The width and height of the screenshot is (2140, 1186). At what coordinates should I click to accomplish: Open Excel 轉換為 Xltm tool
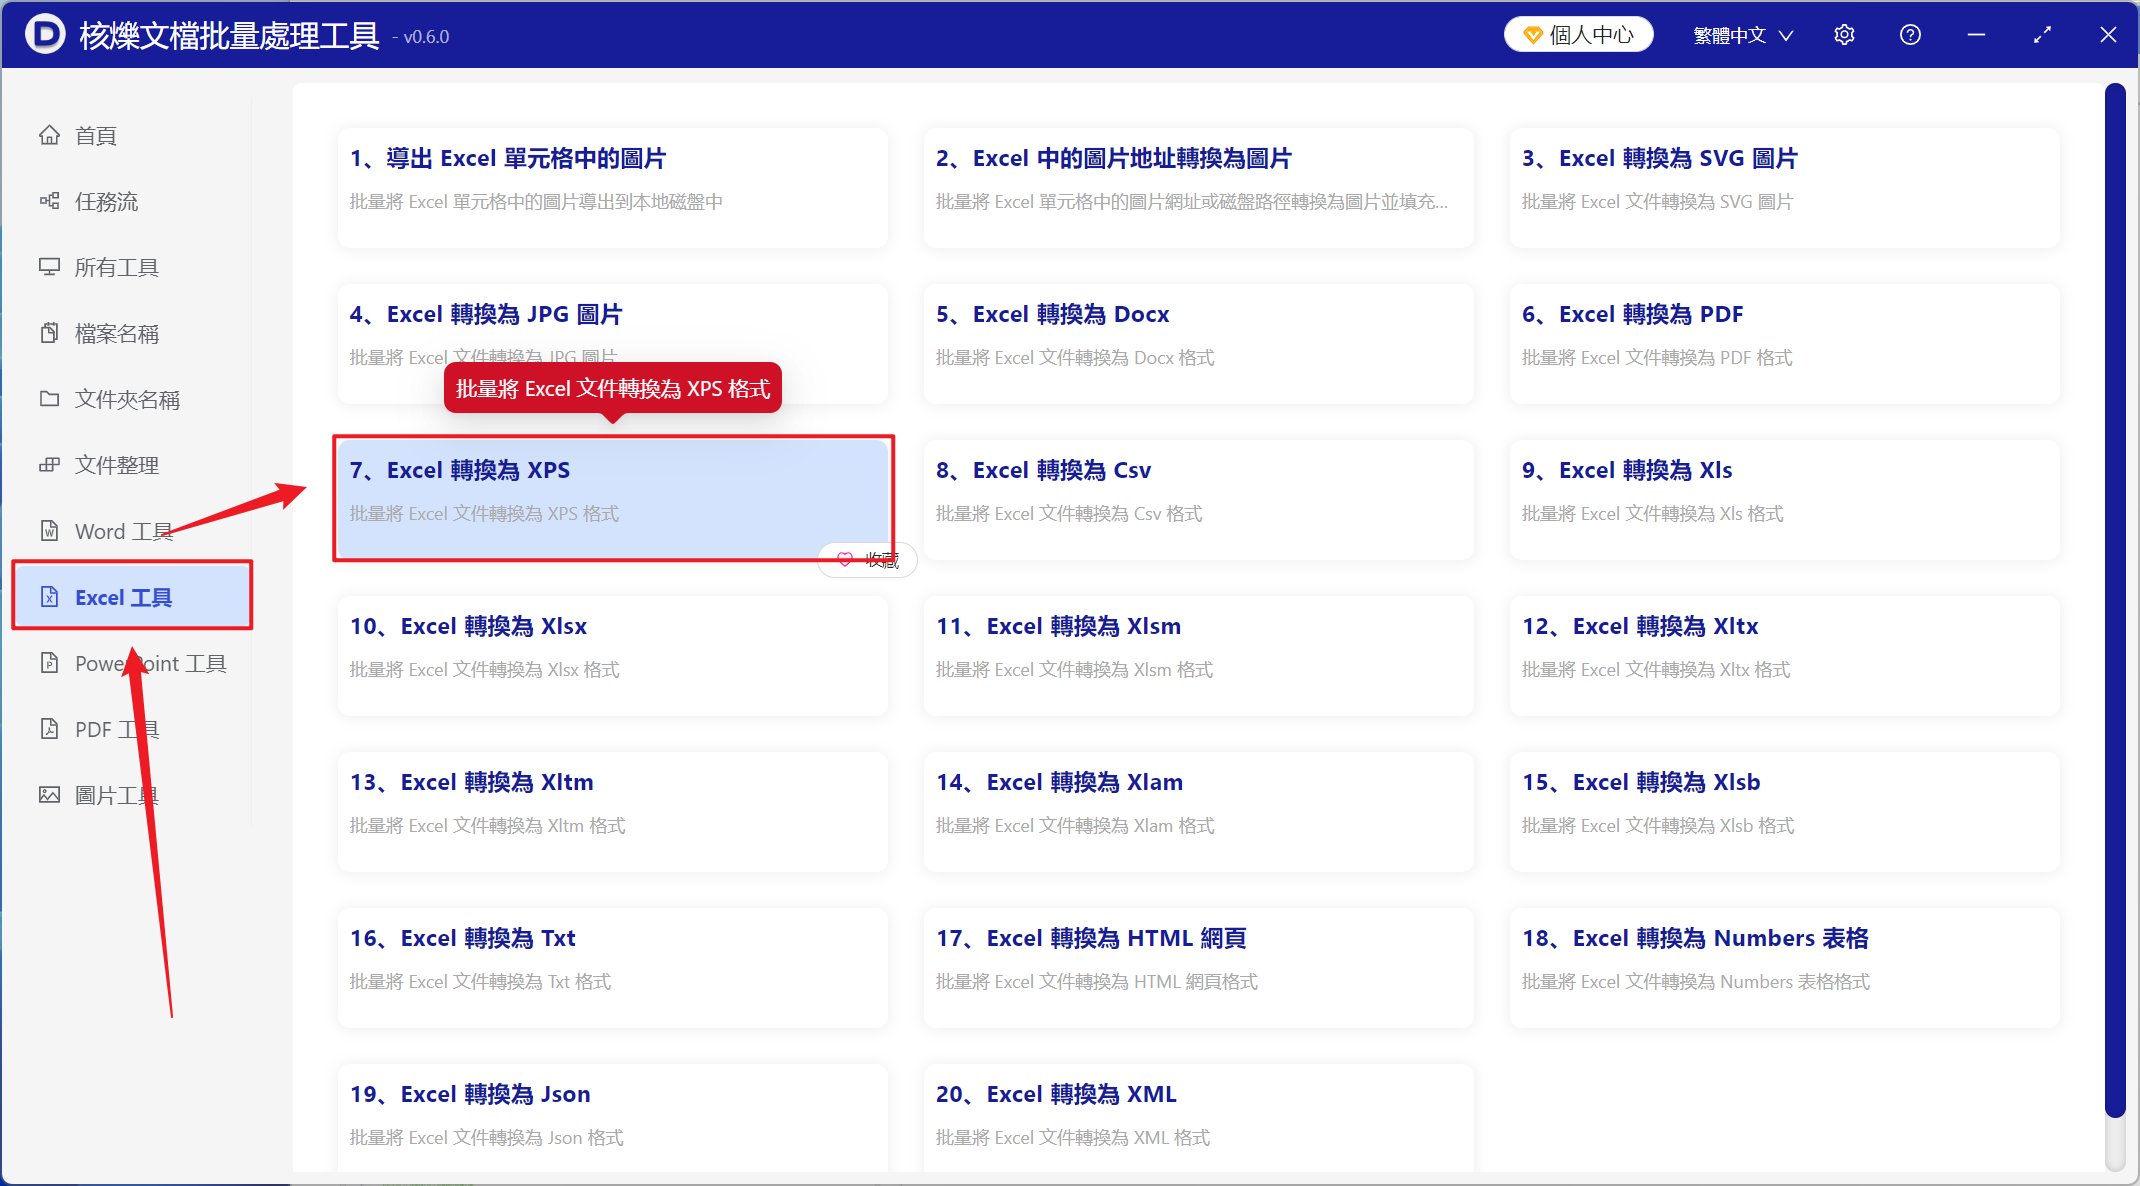(x=612, y=811)
